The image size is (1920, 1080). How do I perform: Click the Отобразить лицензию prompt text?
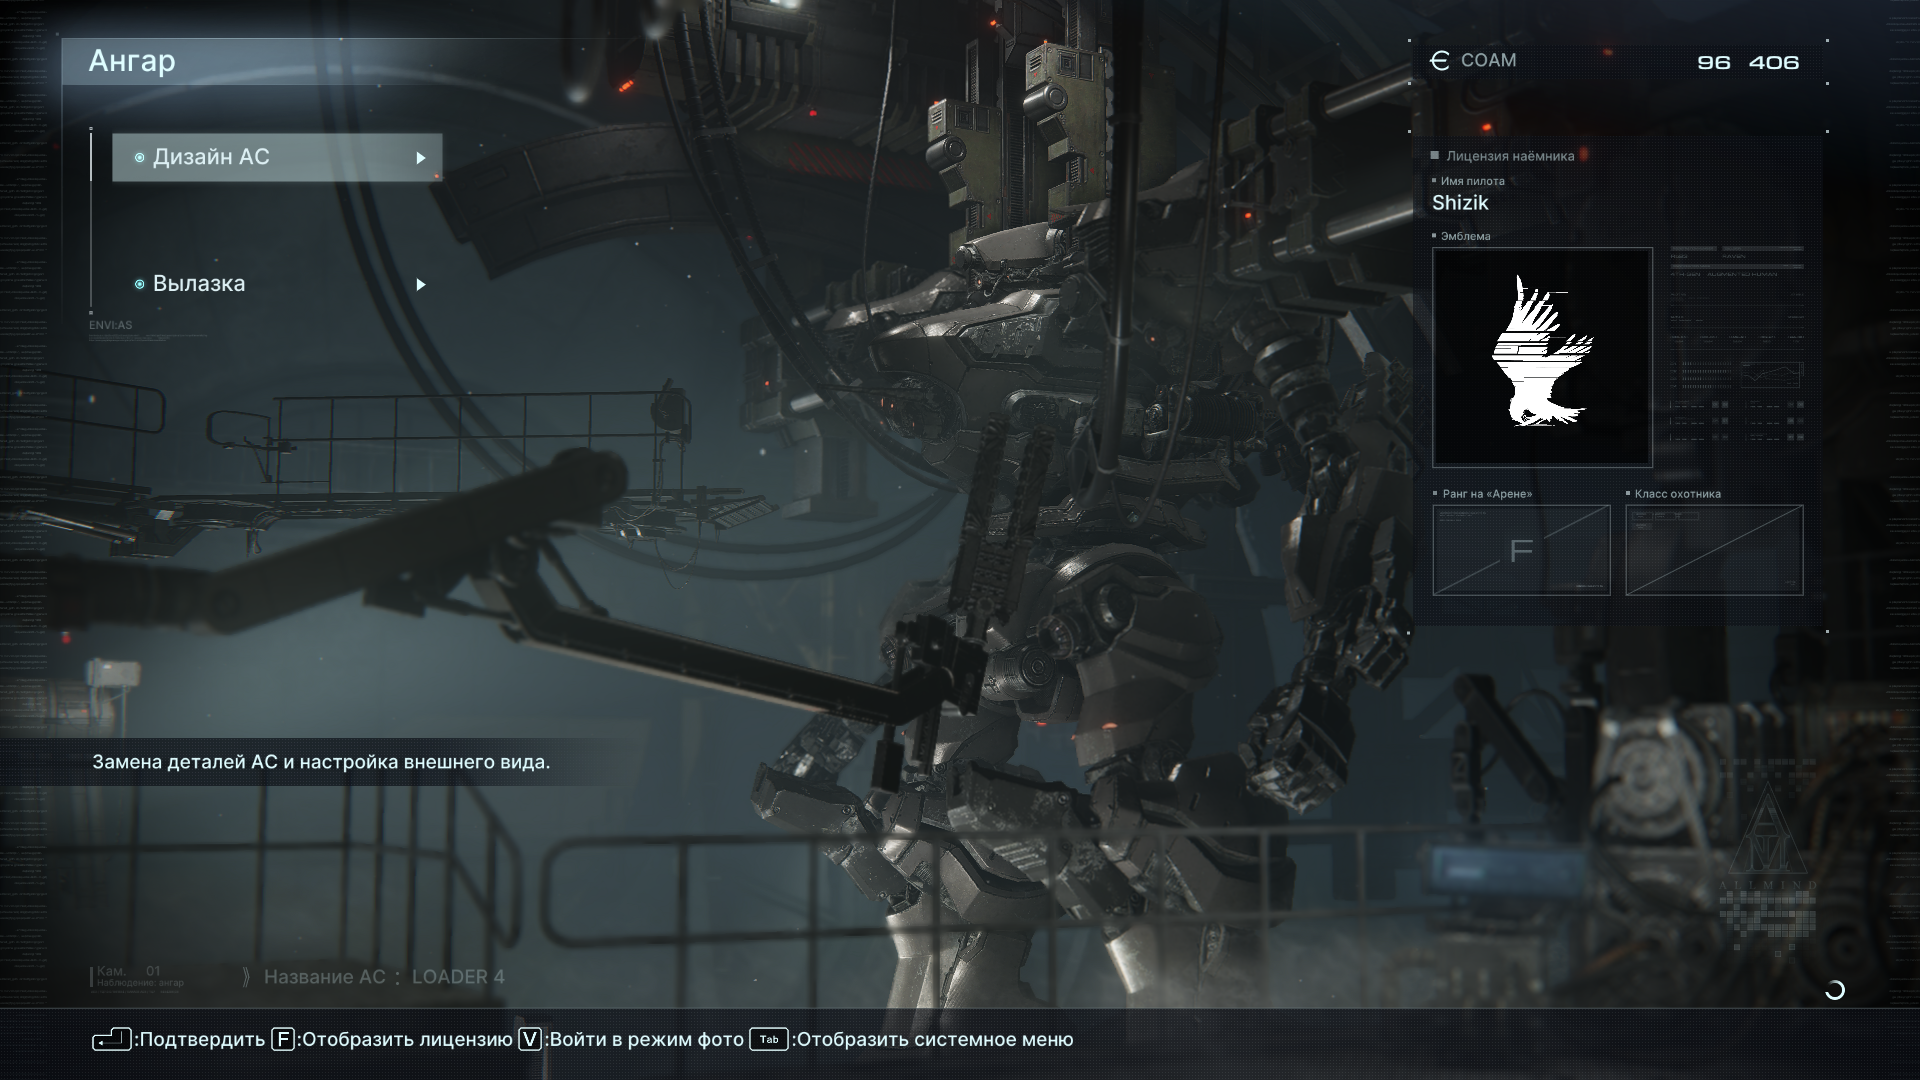[407, 1040]
